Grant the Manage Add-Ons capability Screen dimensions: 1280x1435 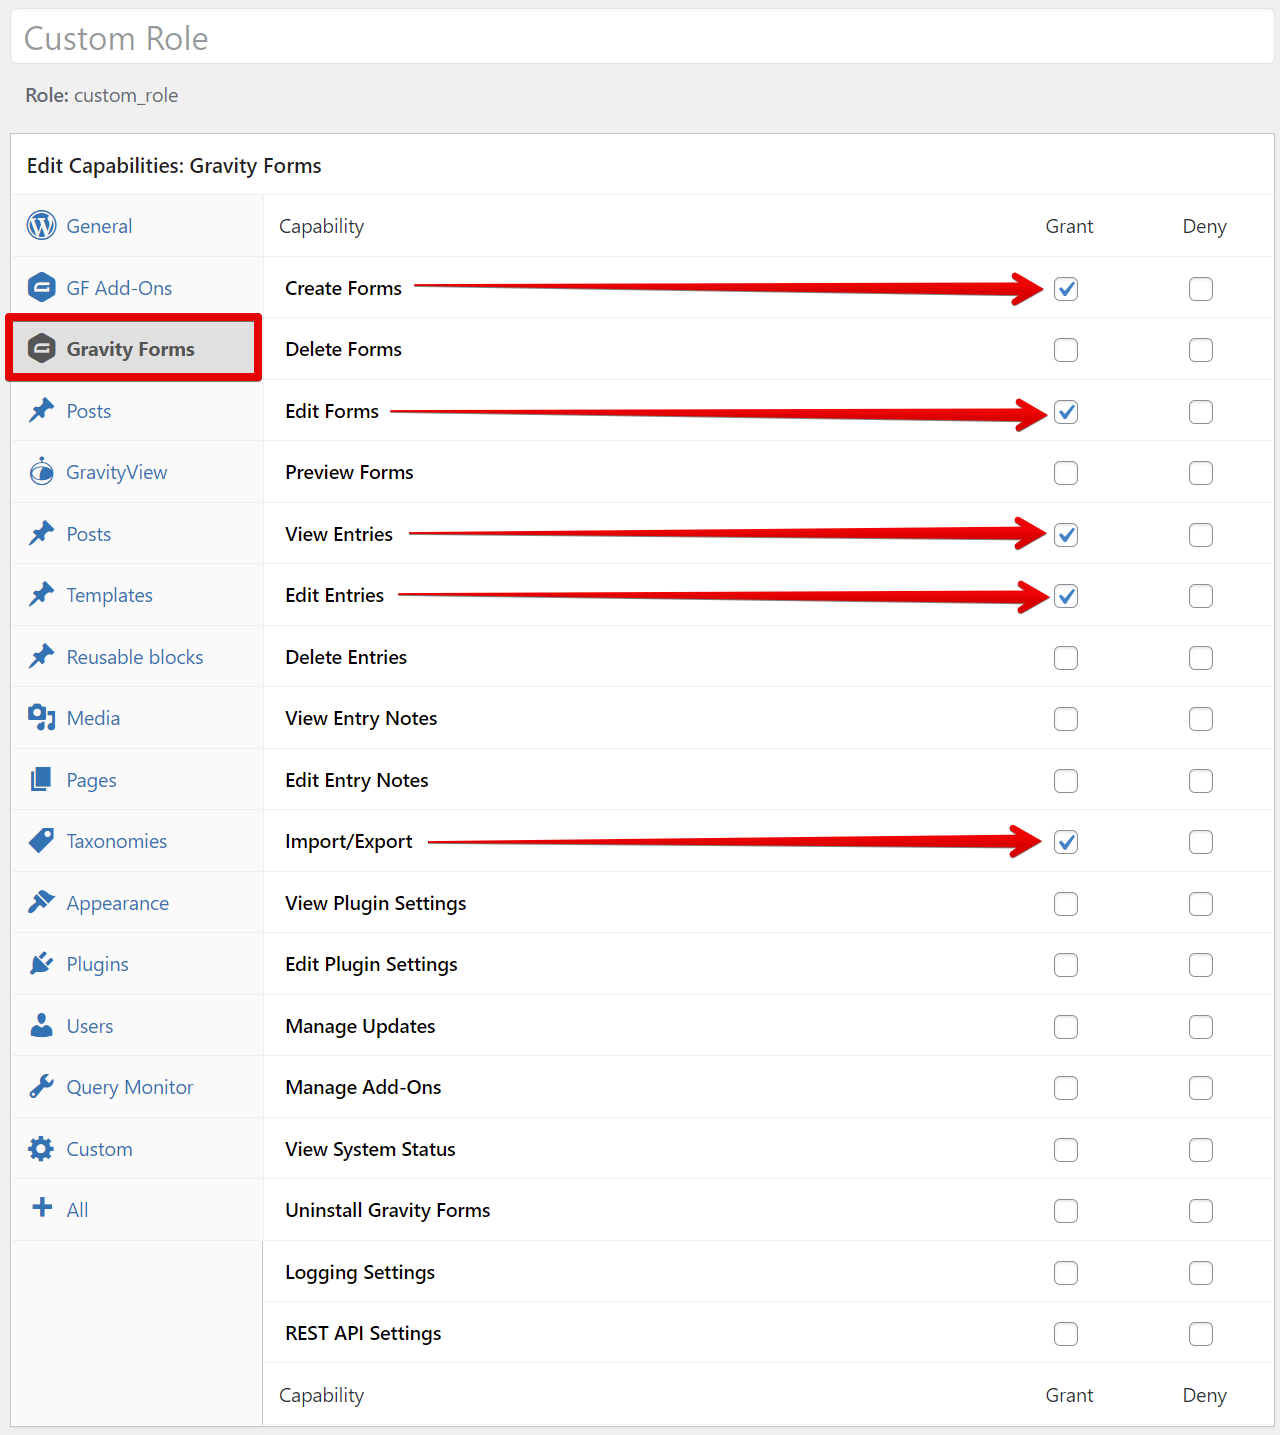click(x=1066, y=1088)
